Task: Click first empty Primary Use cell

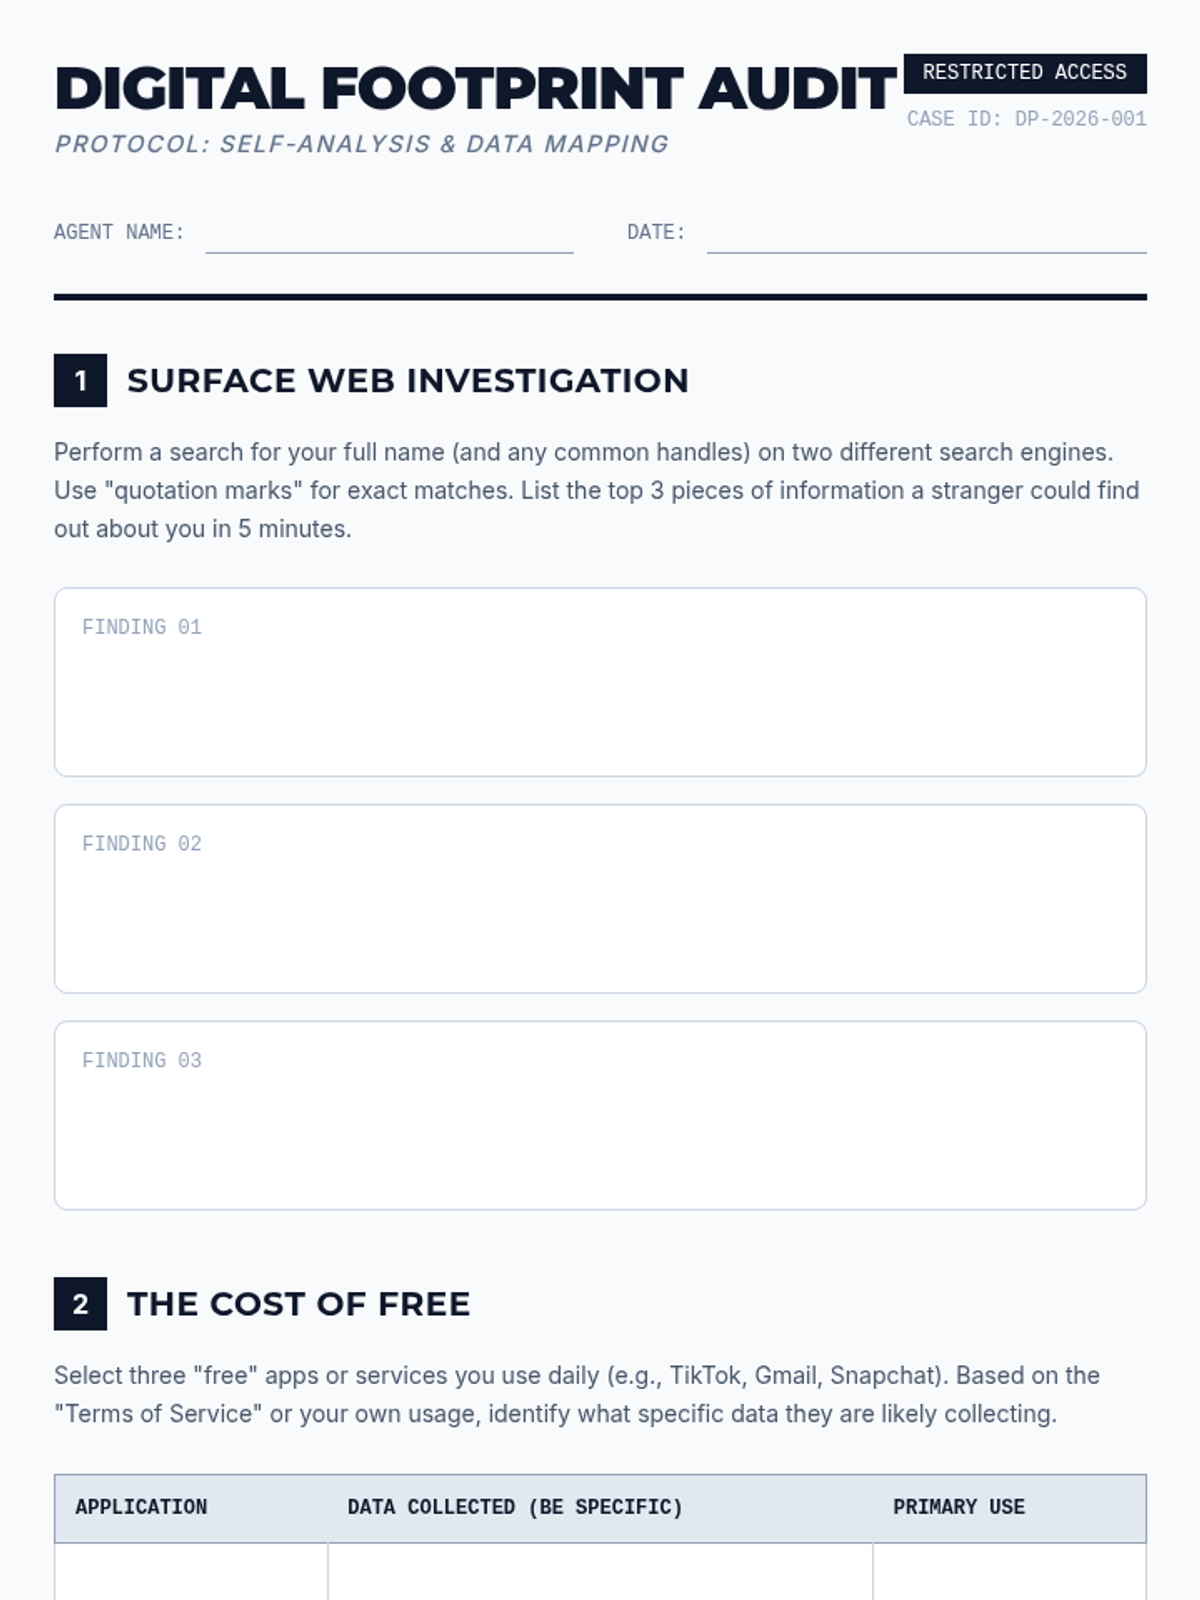Action: pos(1010,1572)
